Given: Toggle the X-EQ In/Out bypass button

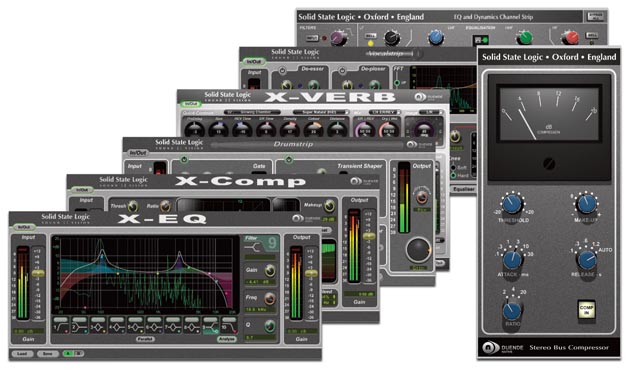Looking at the screenshot, I should coord(24,227).
